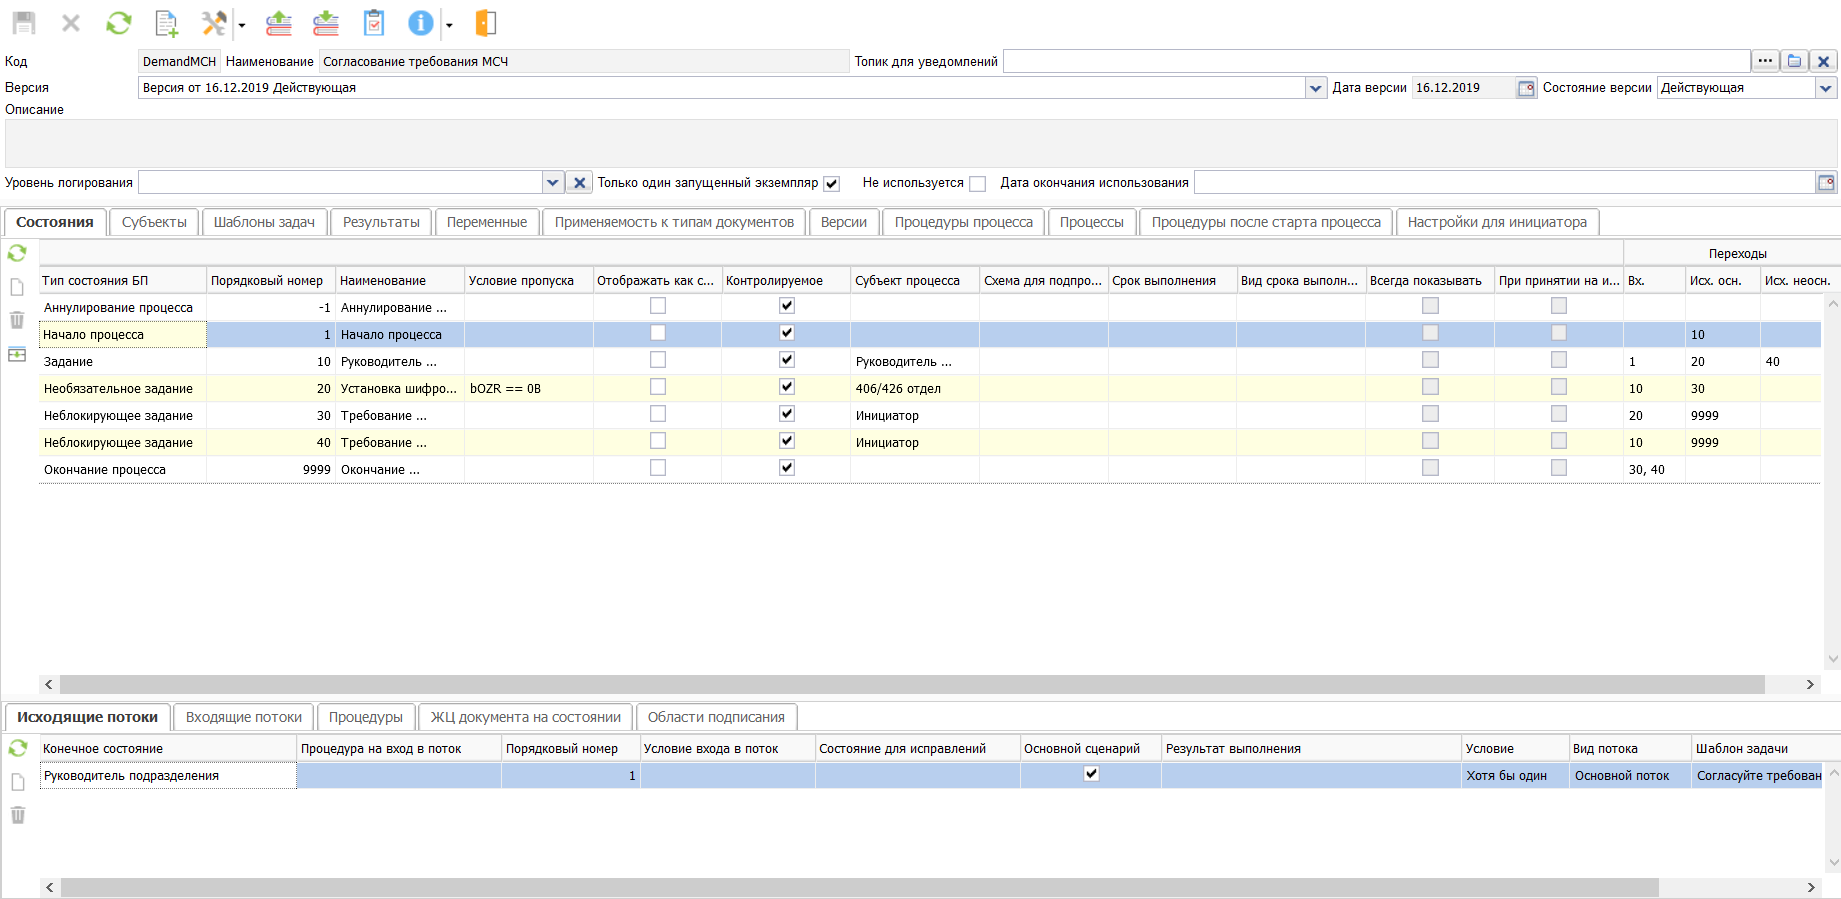Switch to the 'Шаблоны задач' tab
Viewport: 1841px width, 899px height.
[264, 222]
